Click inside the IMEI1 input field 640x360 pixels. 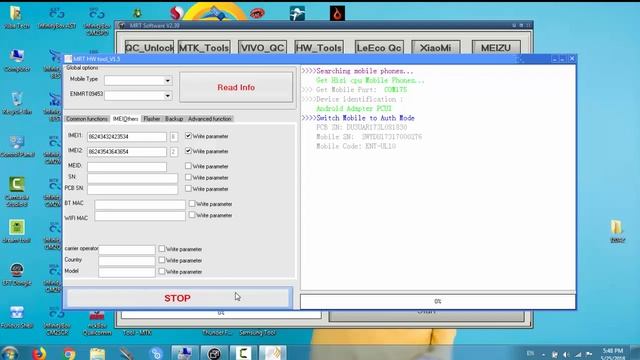click(x=127, y=137)
